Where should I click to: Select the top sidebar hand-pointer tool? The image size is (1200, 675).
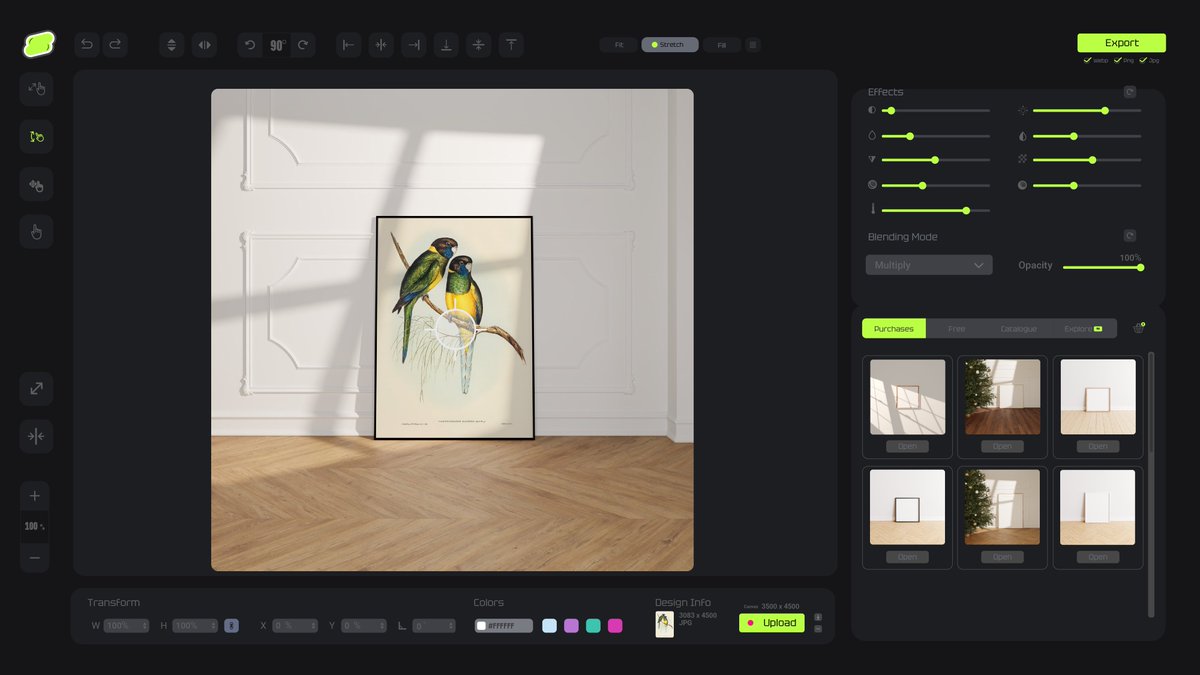[x=37, y=89]
